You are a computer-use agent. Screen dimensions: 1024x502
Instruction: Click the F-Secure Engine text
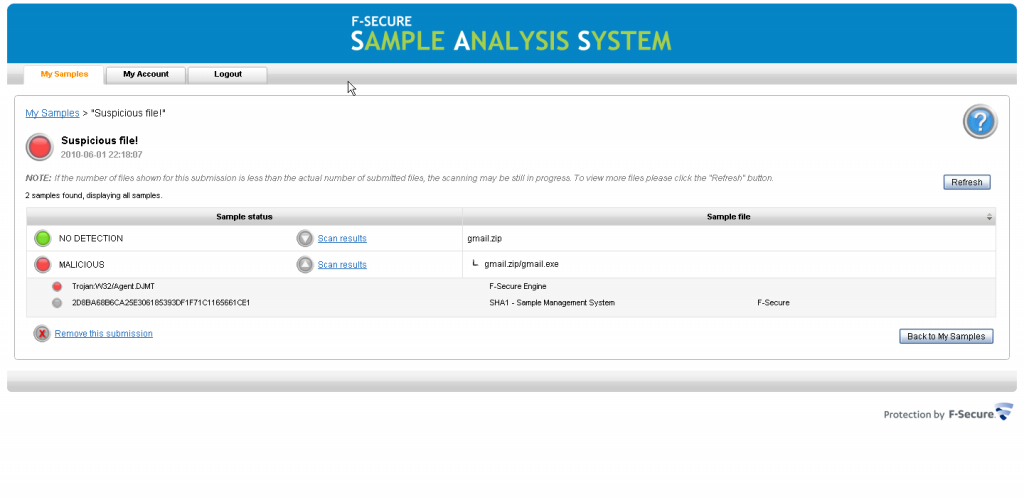click(x=518, y=286)
